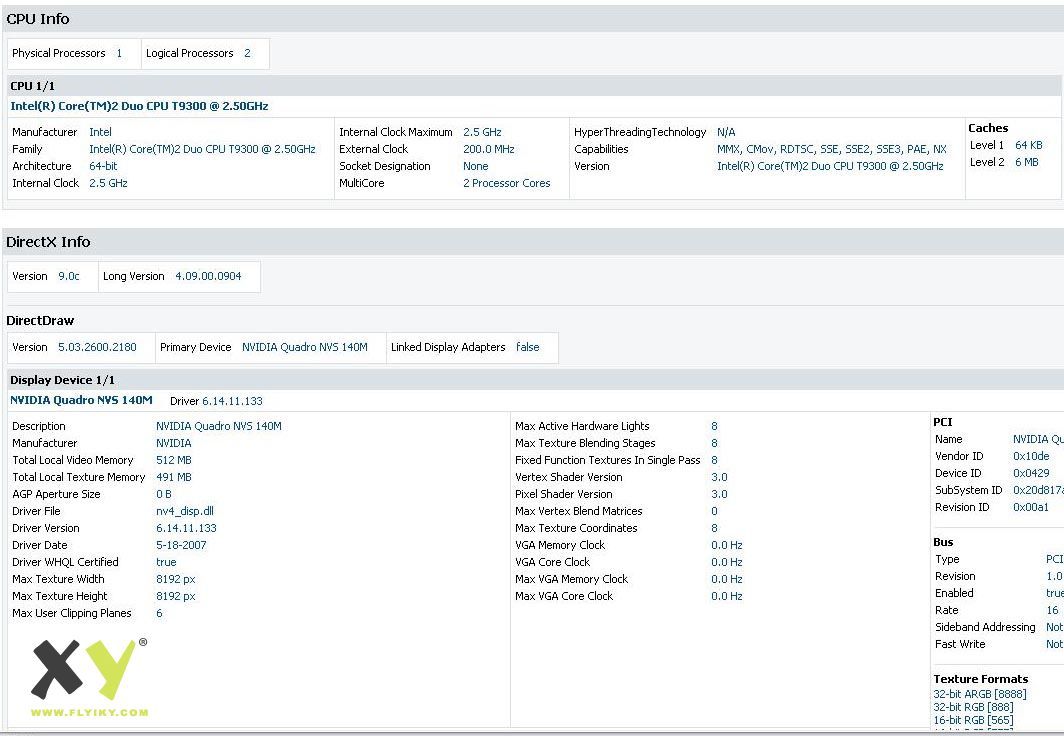The height and width of the screenshot is (736, 1064).
Task: Click the "Display Device 1/1" header
Action: point(62,381)
